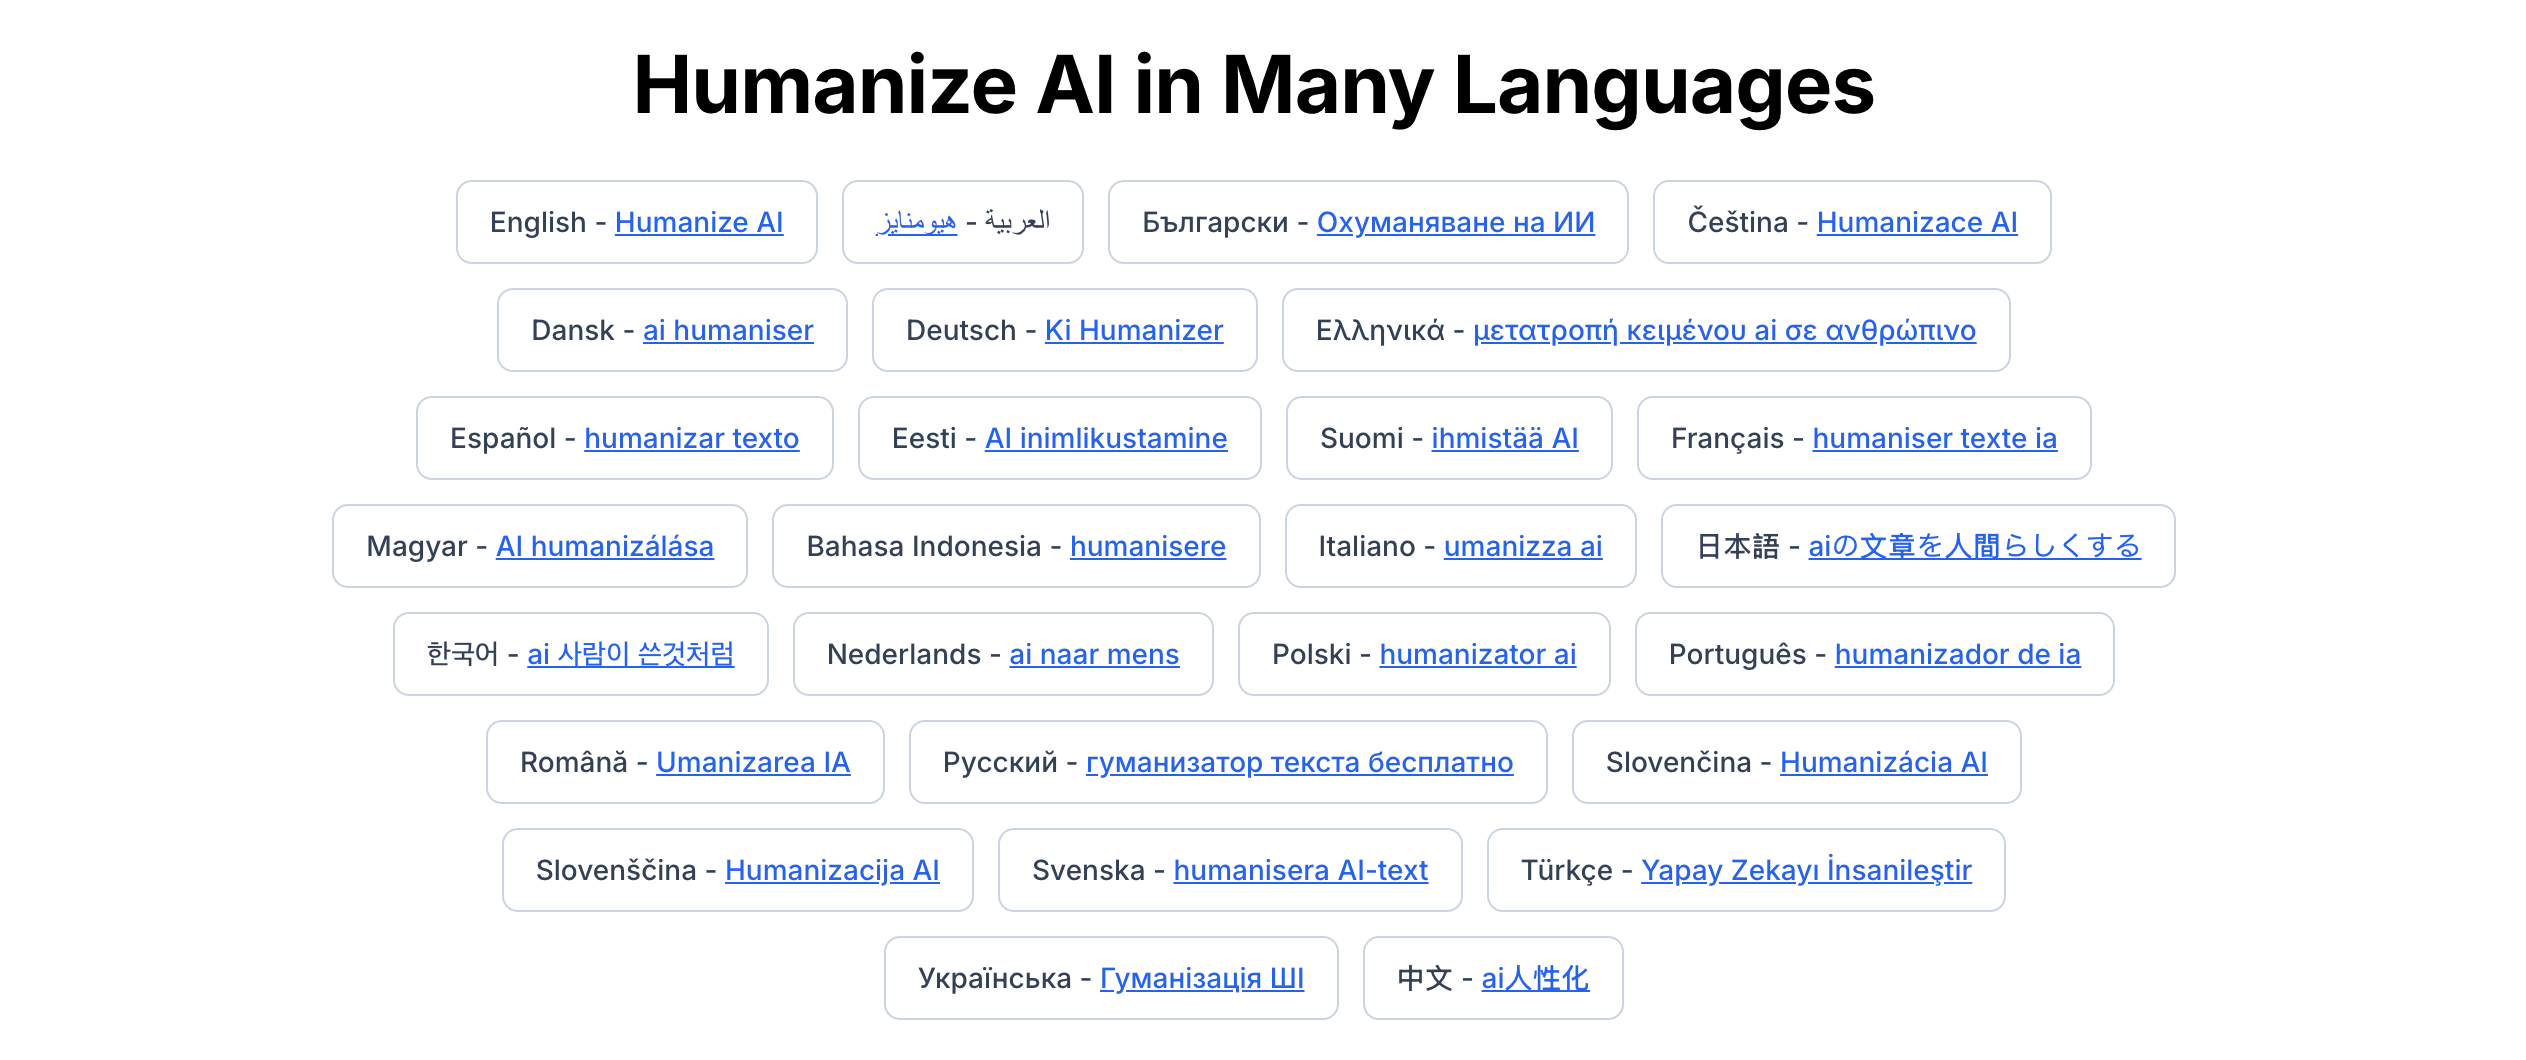Click the Polski 'humanizator ai' link

(x=1478, y=654)
